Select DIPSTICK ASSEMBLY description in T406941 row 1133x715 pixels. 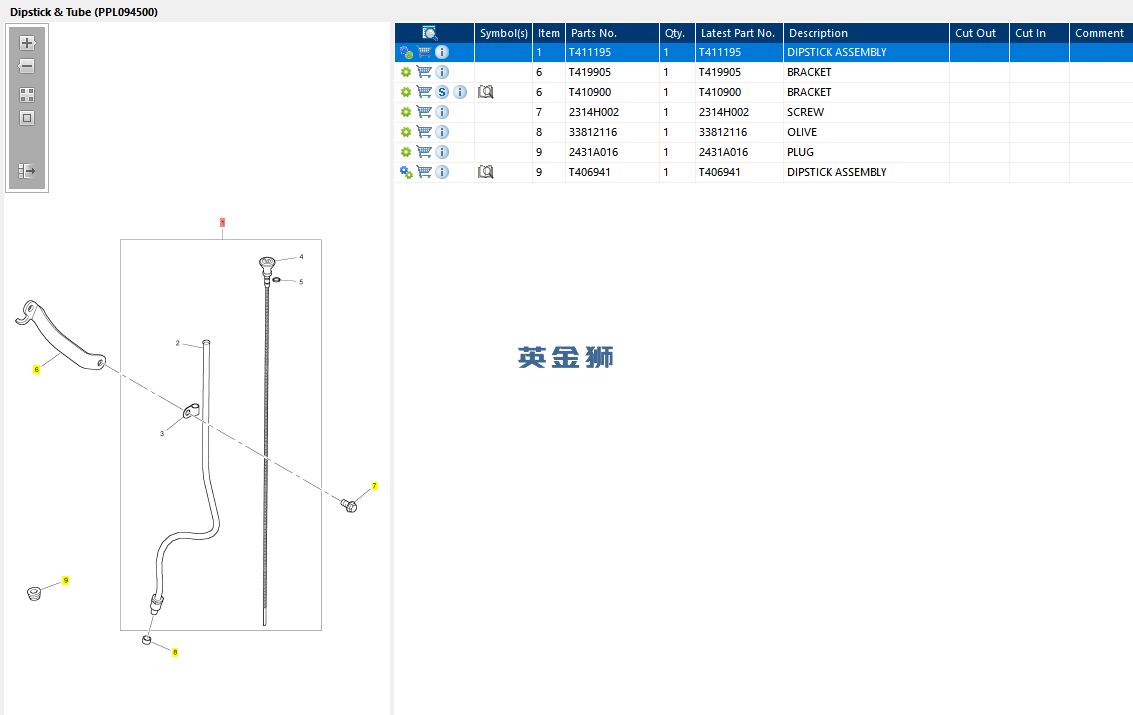click(x=866, y=172)
